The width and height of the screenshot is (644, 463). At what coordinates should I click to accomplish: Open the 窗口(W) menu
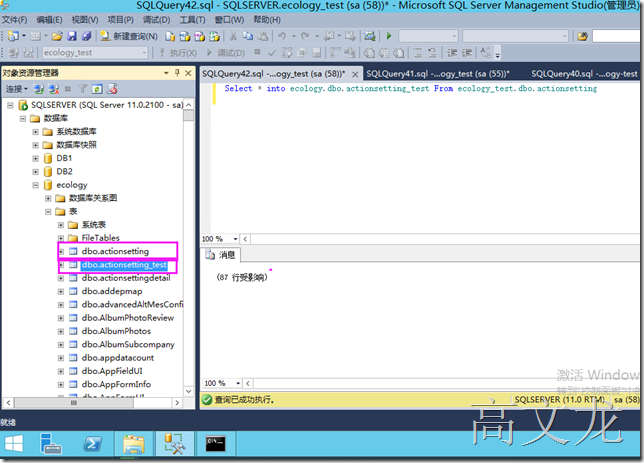point(229,20)
